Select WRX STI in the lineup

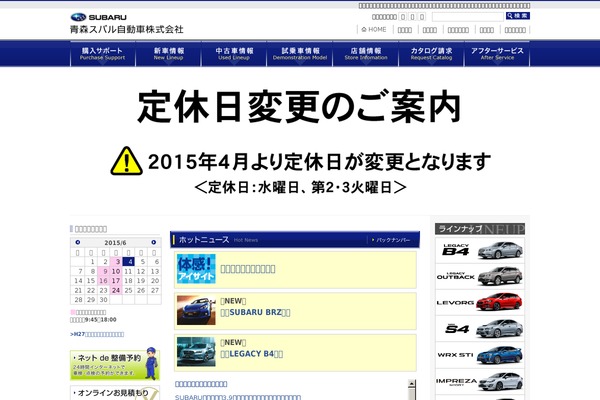pos(480,355)
